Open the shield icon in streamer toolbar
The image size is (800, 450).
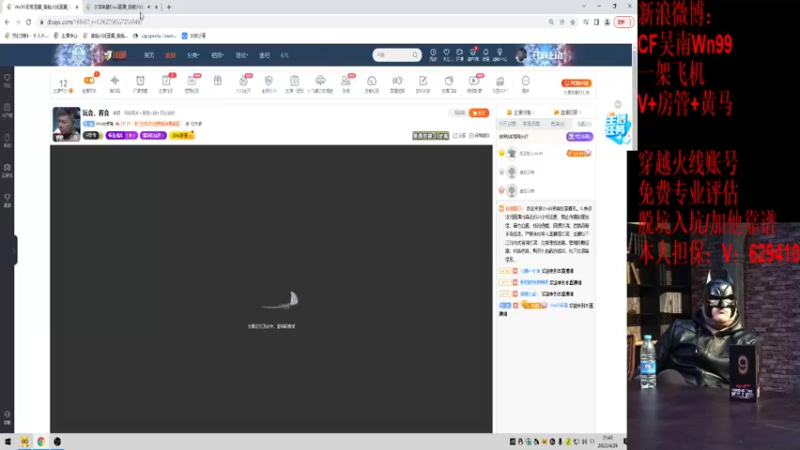269,81
